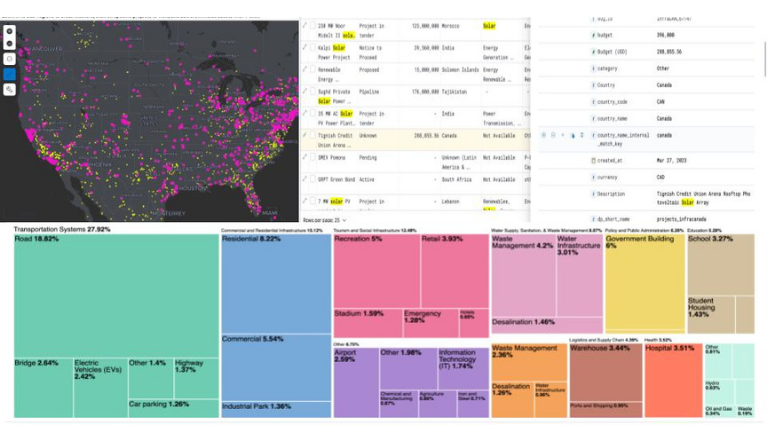Click the Stadium 1.59% treemap block
This screenshot has height=442, width=767.
pos(368,323)
